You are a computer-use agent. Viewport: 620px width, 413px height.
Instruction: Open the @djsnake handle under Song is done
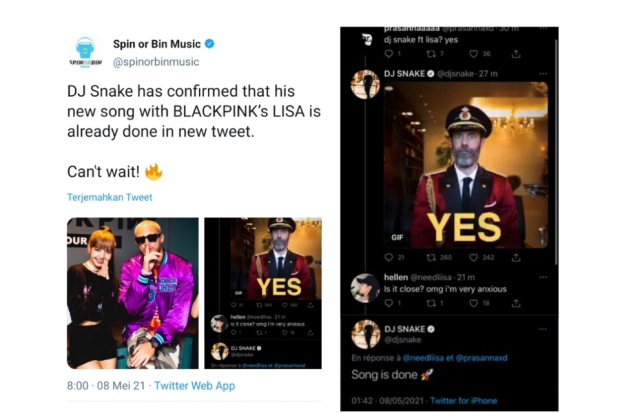pyautogui.click(x=403, y=342)
